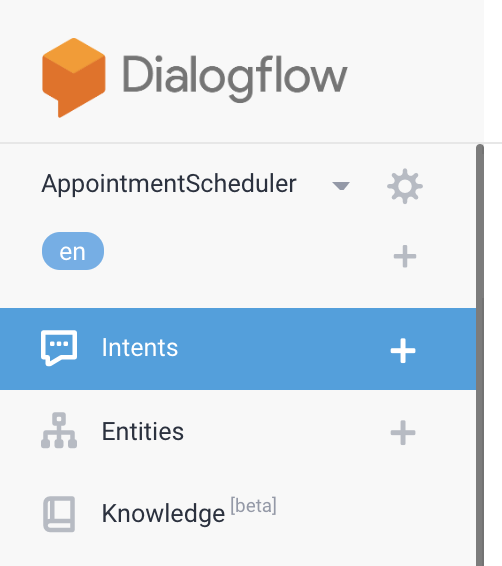Viewport: 502px width, 566px height.
Task: Open the AppointmentScheduler agent name selector
Action: (x=169, y=184)
